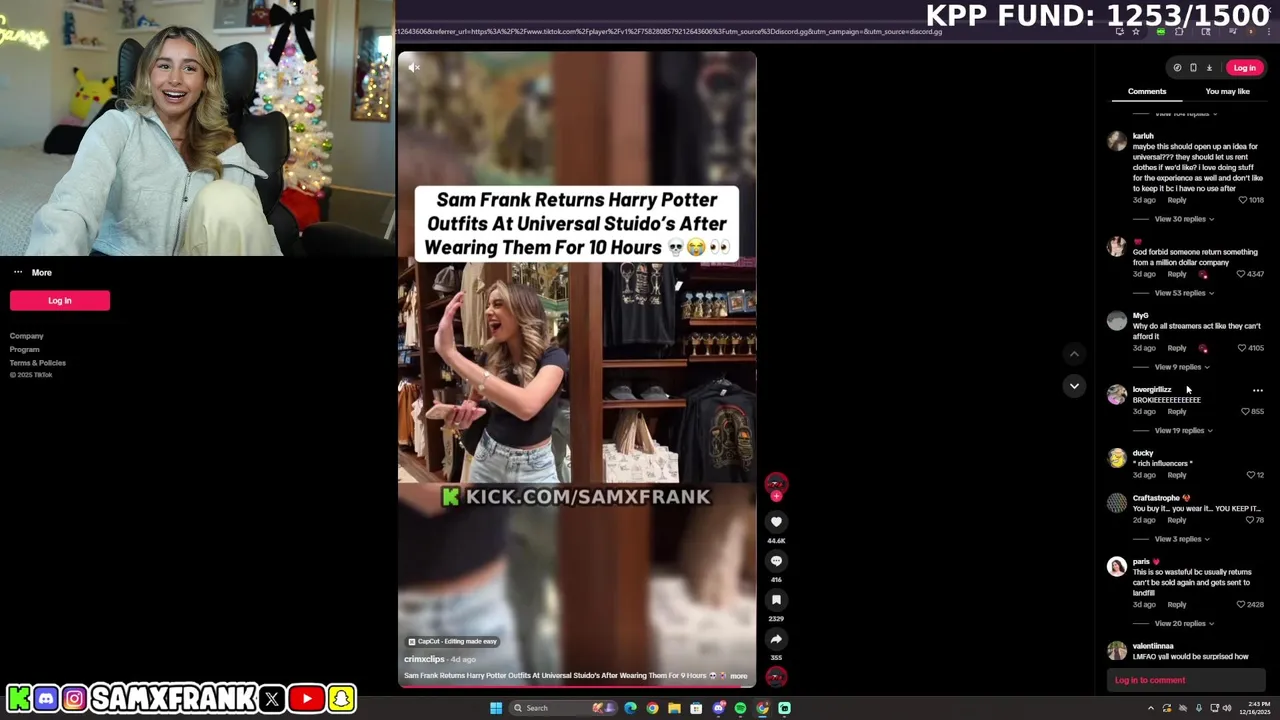Unmute the TikTok video with speaker icon
Viewport: 1280px width, 720px height.
(414, 68)
